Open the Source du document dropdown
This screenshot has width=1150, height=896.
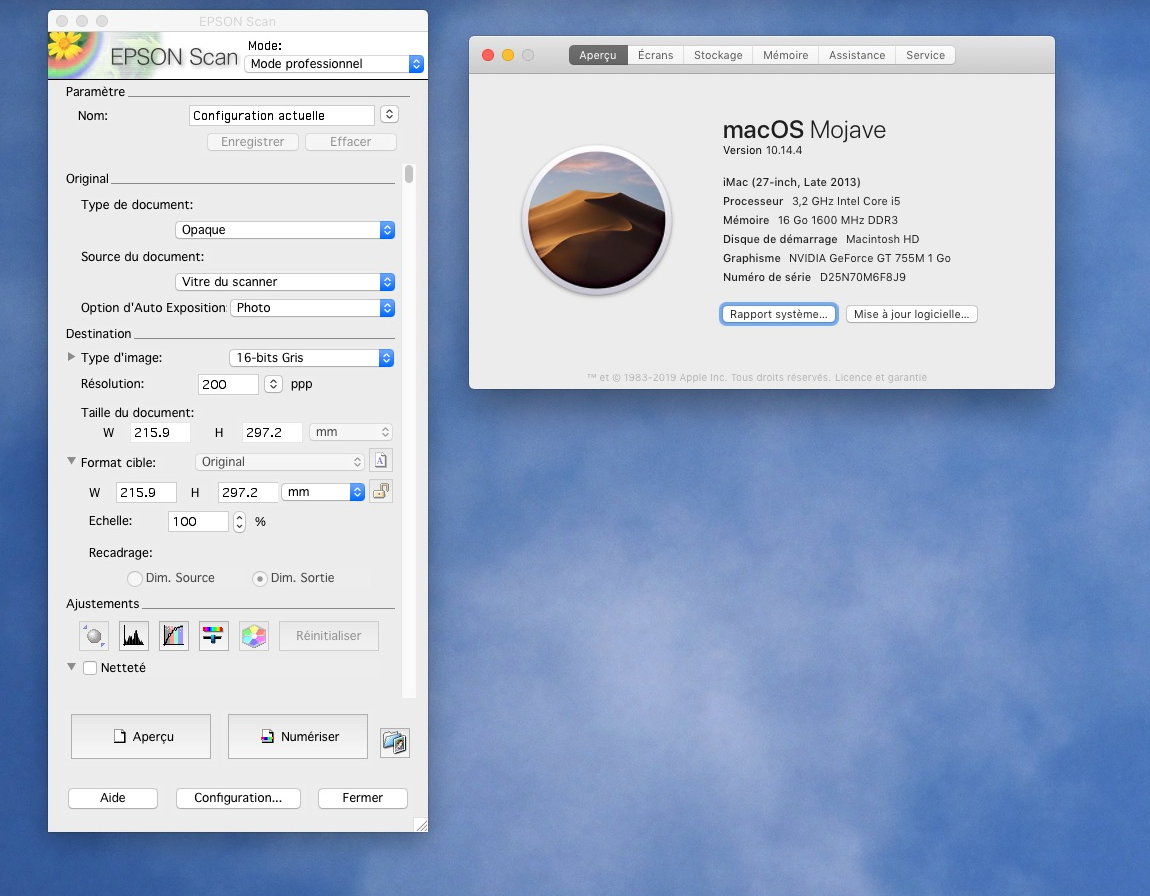pyautogui.click(x=285, y=282)
